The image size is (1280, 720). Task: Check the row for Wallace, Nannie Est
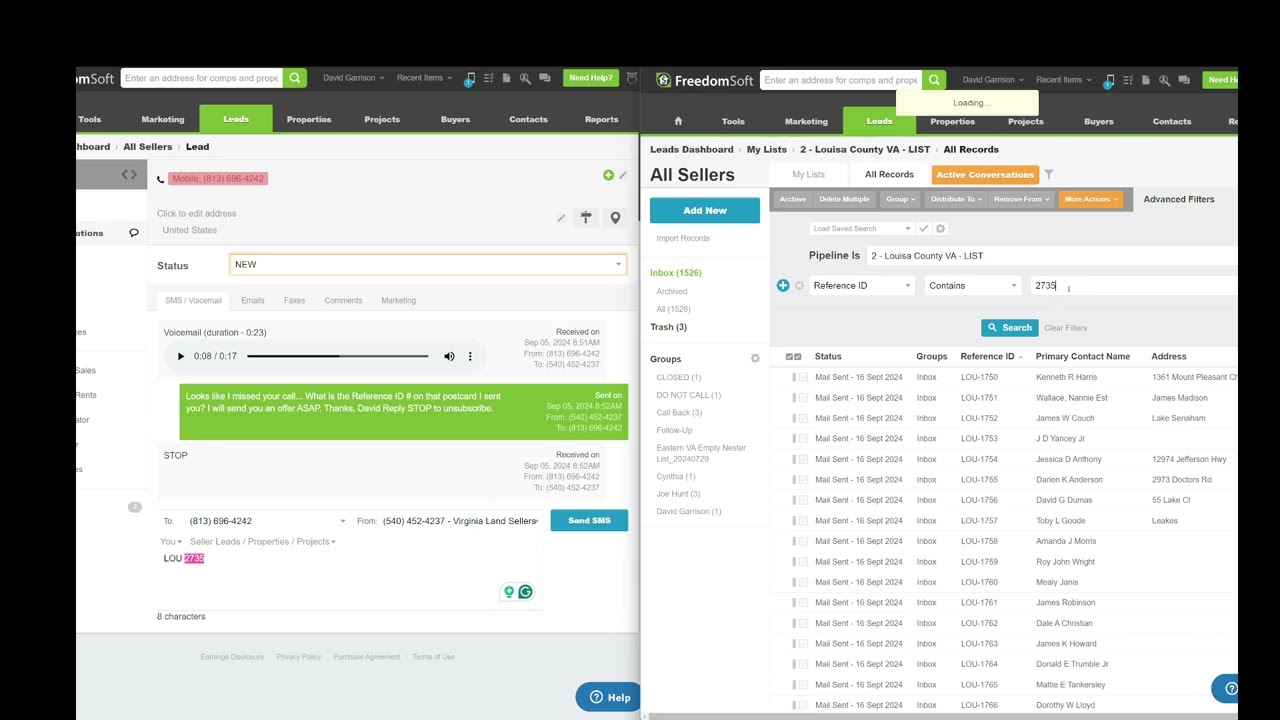[803, 398]
